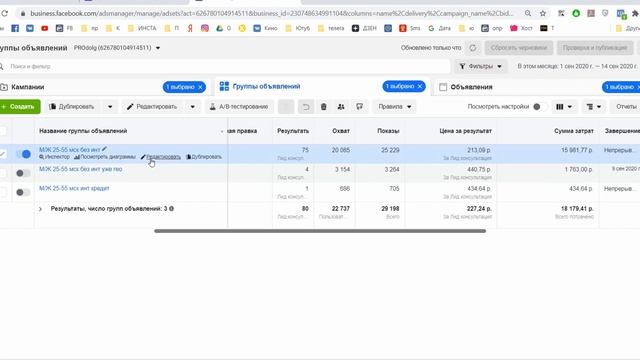Edit the name of МЖ 25-55 мск без инт with pencil icon
Screen dimensions: 640x360
click(x=104, y=149)
